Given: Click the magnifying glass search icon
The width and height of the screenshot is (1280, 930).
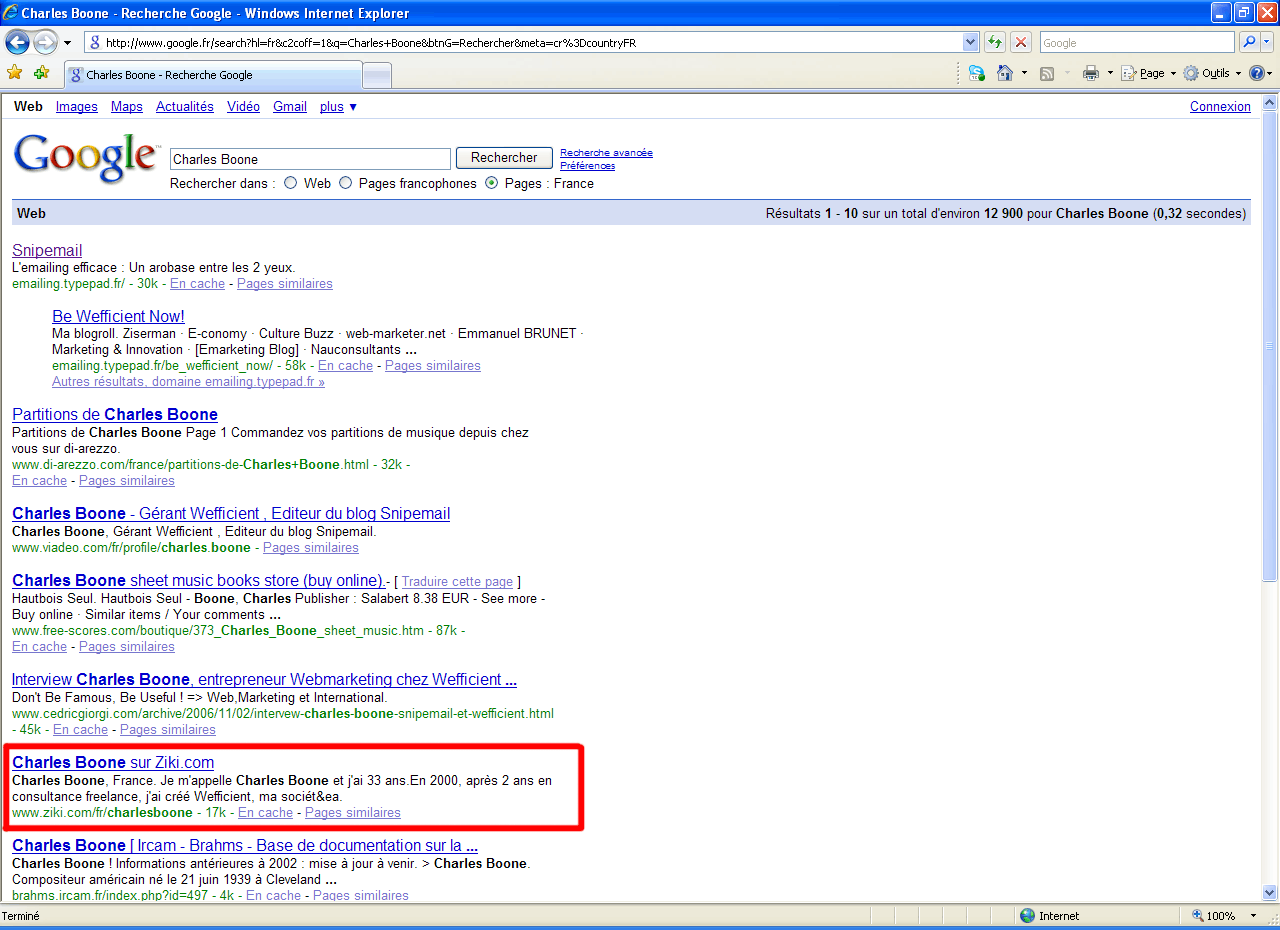Looking at the screenshot, I should coord(1248,43).
